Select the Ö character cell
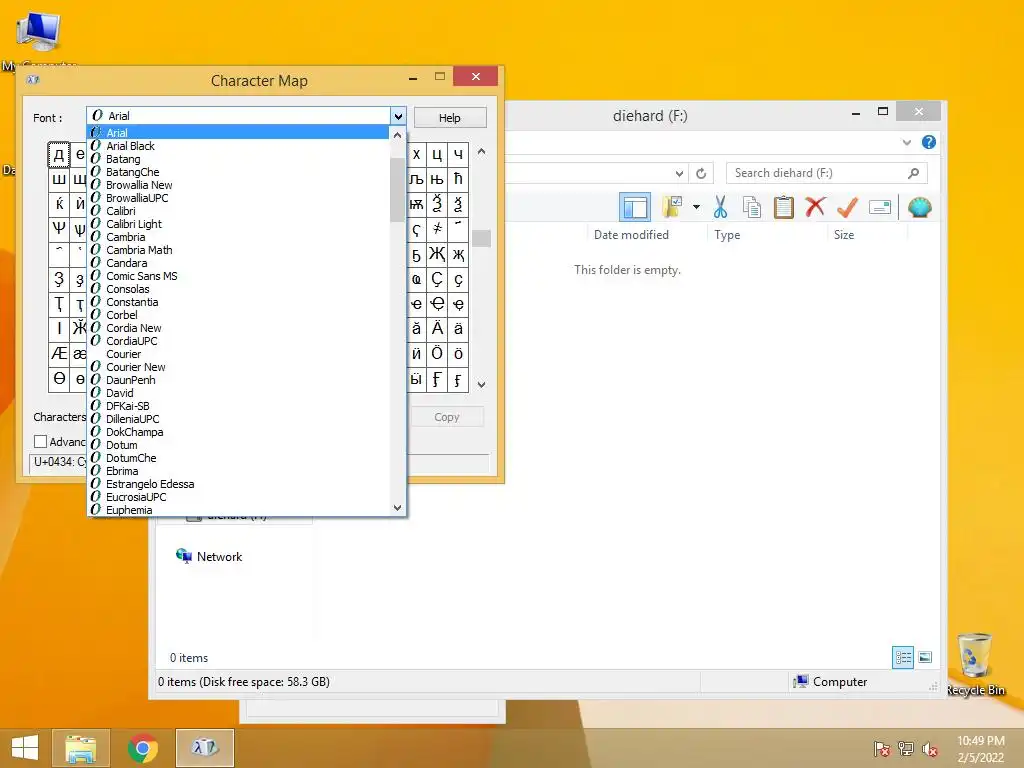The height and width of the screenshot is (768, 1024). [437, 354]
